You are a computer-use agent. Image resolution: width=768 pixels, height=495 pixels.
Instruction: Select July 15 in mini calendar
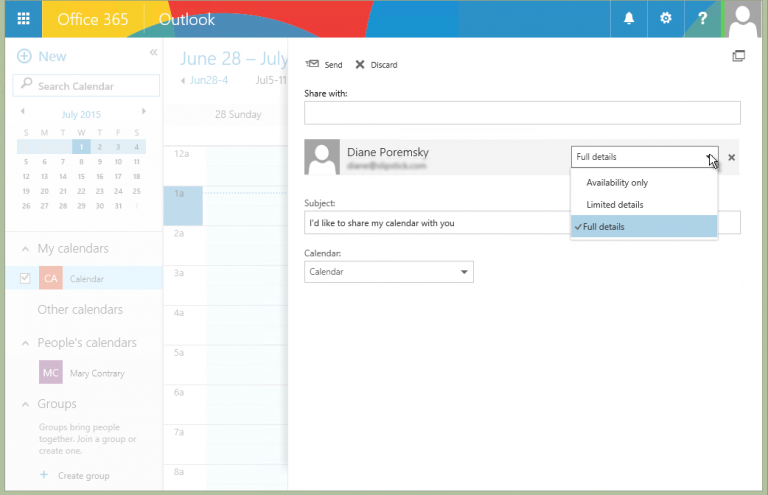[81, 176]
